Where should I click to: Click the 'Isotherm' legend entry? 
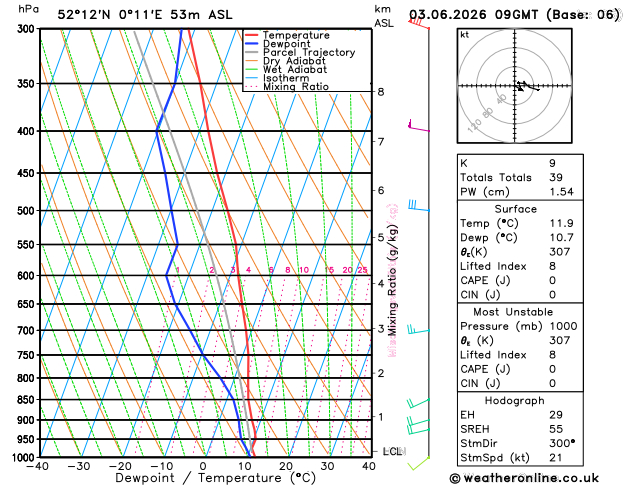286,78
